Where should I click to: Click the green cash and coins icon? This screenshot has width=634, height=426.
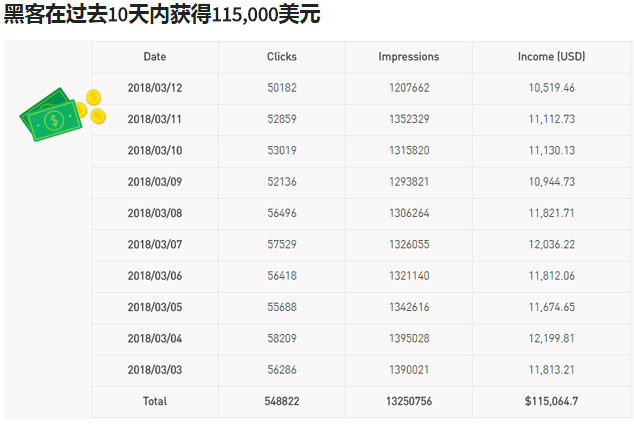click(62, 114)
